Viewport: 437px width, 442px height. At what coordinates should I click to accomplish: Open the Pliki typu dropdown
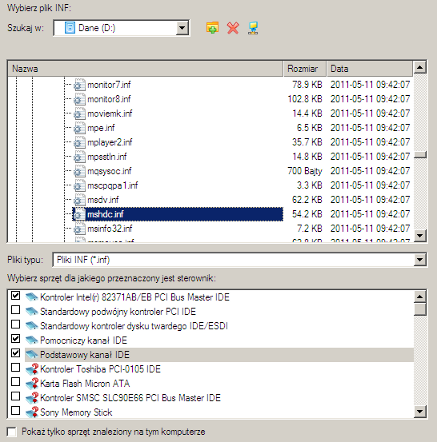(420, 260)
